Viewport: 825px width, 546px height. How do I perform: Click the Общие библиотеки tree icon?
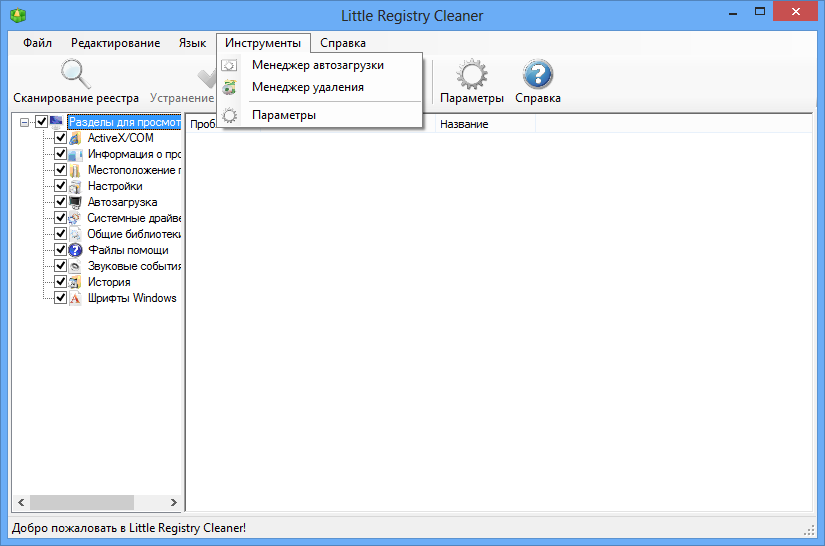(x=75, y=234)
